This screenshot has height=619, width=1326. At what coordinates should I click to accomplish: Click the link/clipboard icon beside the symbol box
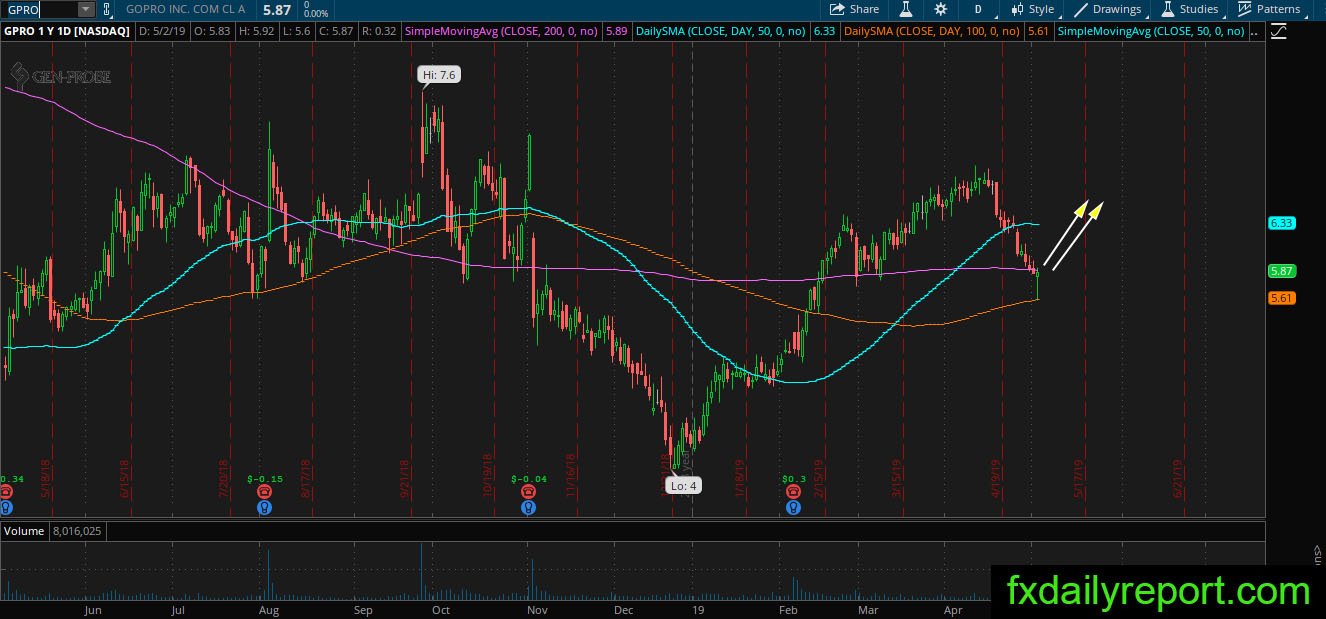click(x=107, y=9)
